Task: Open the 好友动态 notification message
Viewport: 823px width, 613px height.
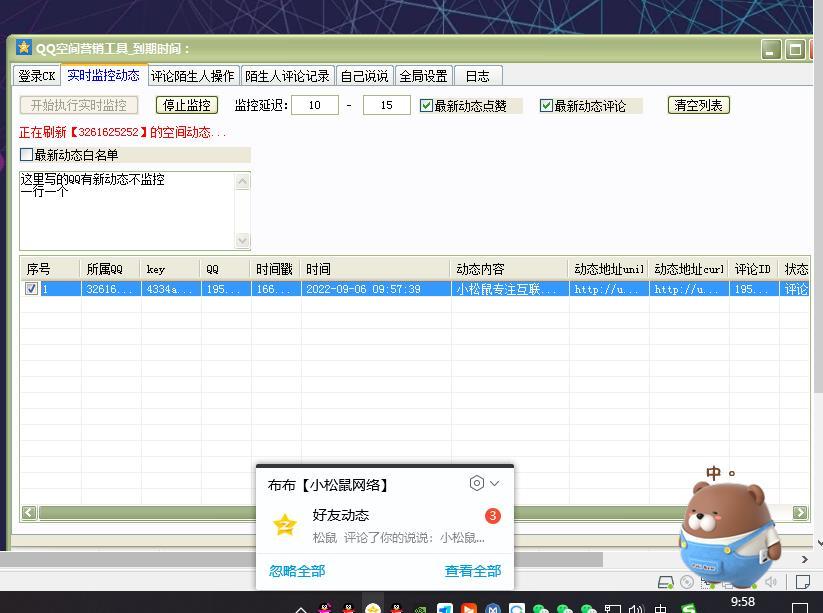Action: (x=385, y=525)
